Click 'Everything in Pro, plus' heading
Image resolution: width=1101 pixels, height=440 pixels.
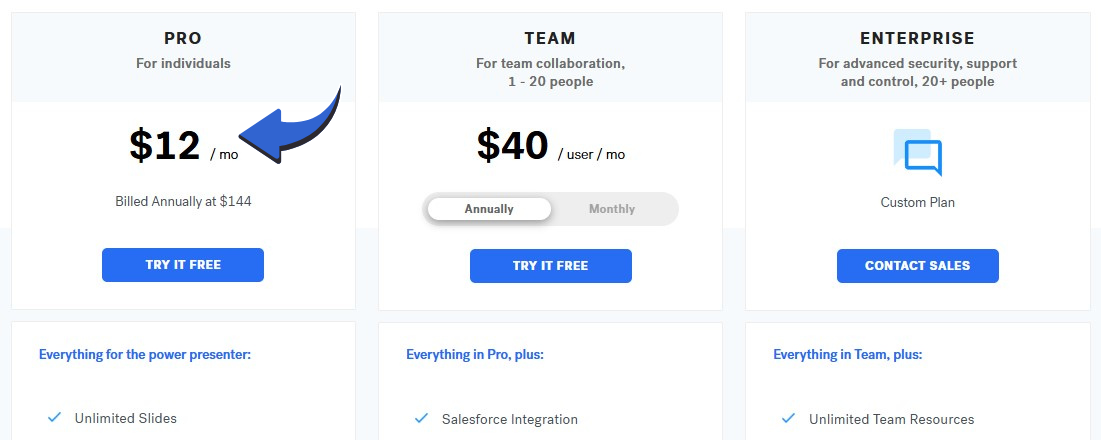pos(475,354)
